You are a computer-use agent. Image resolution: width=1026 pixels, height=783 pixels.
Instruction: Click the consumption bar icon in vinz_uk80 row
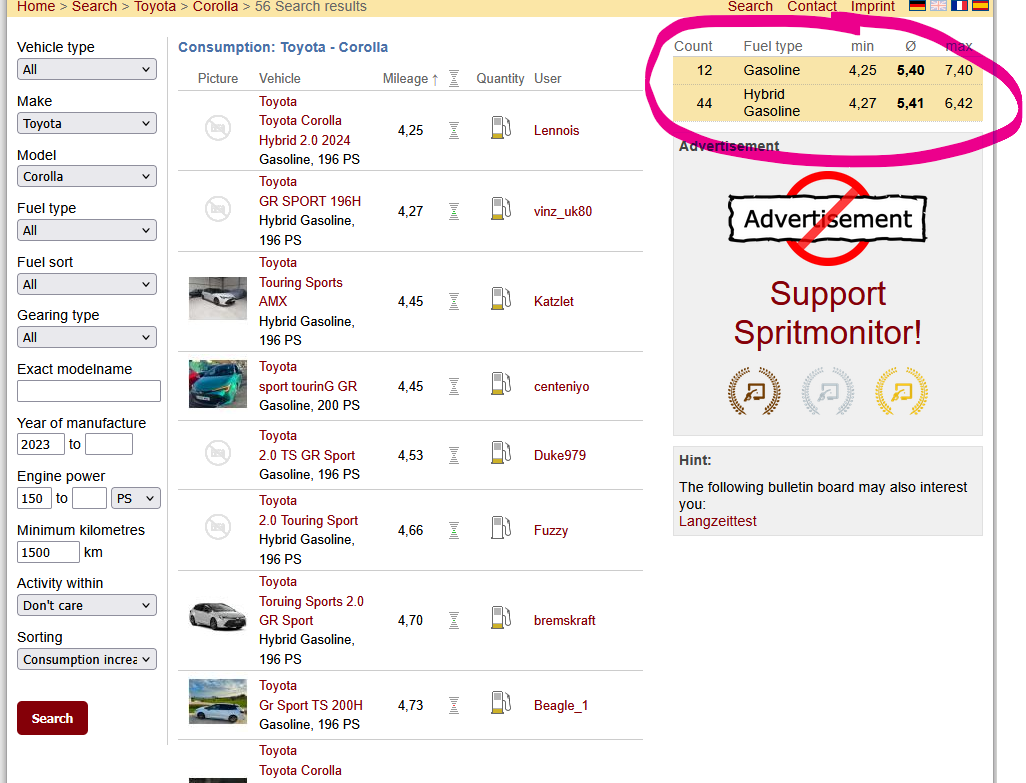(454, 211)
